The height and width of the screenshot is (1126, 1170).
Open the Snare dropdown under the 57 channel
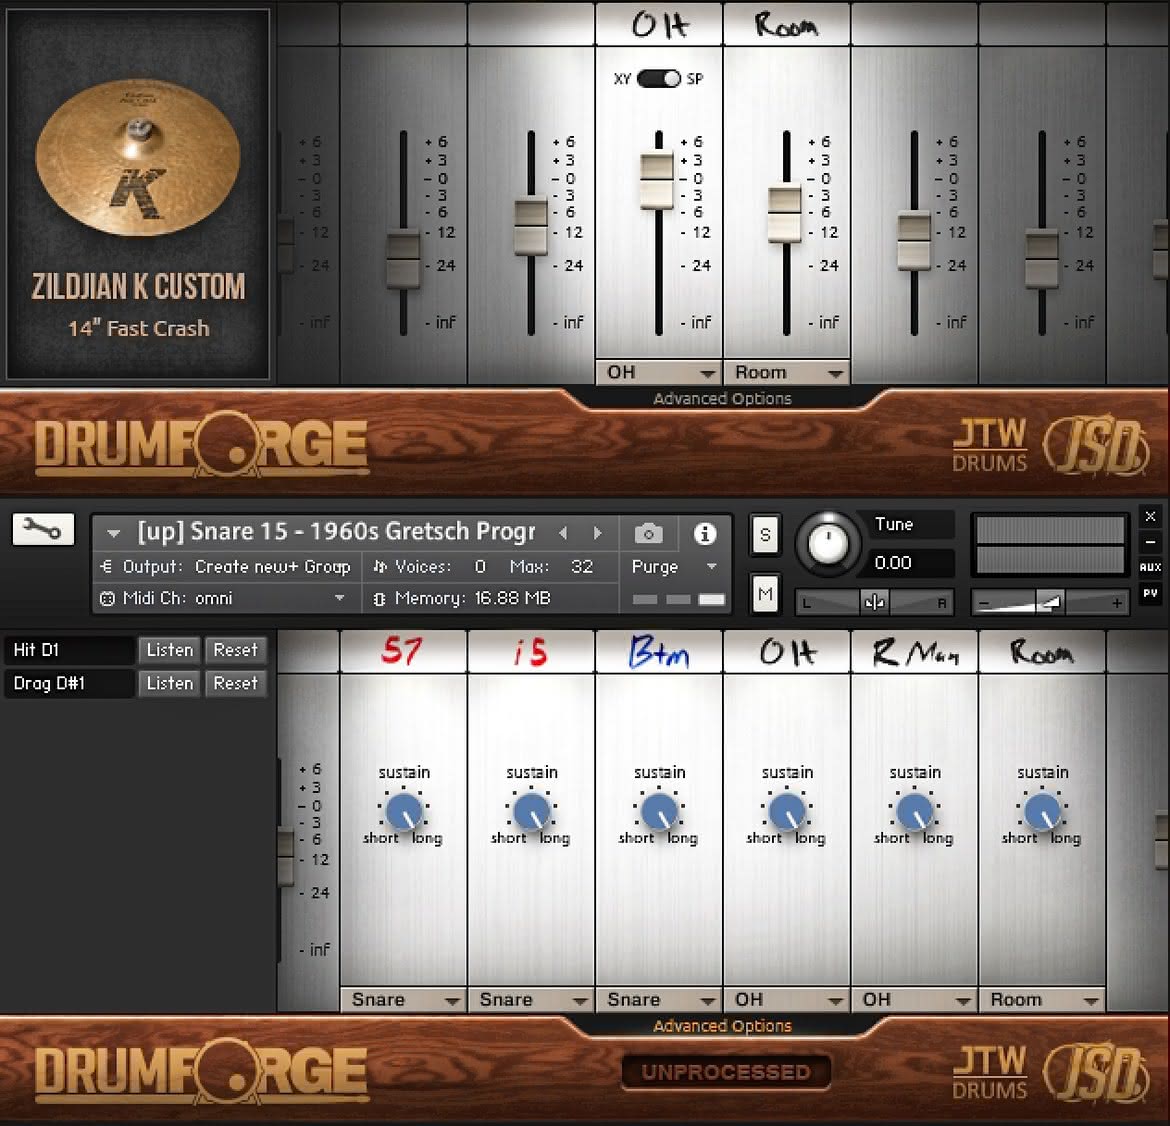pos(404,1000)
